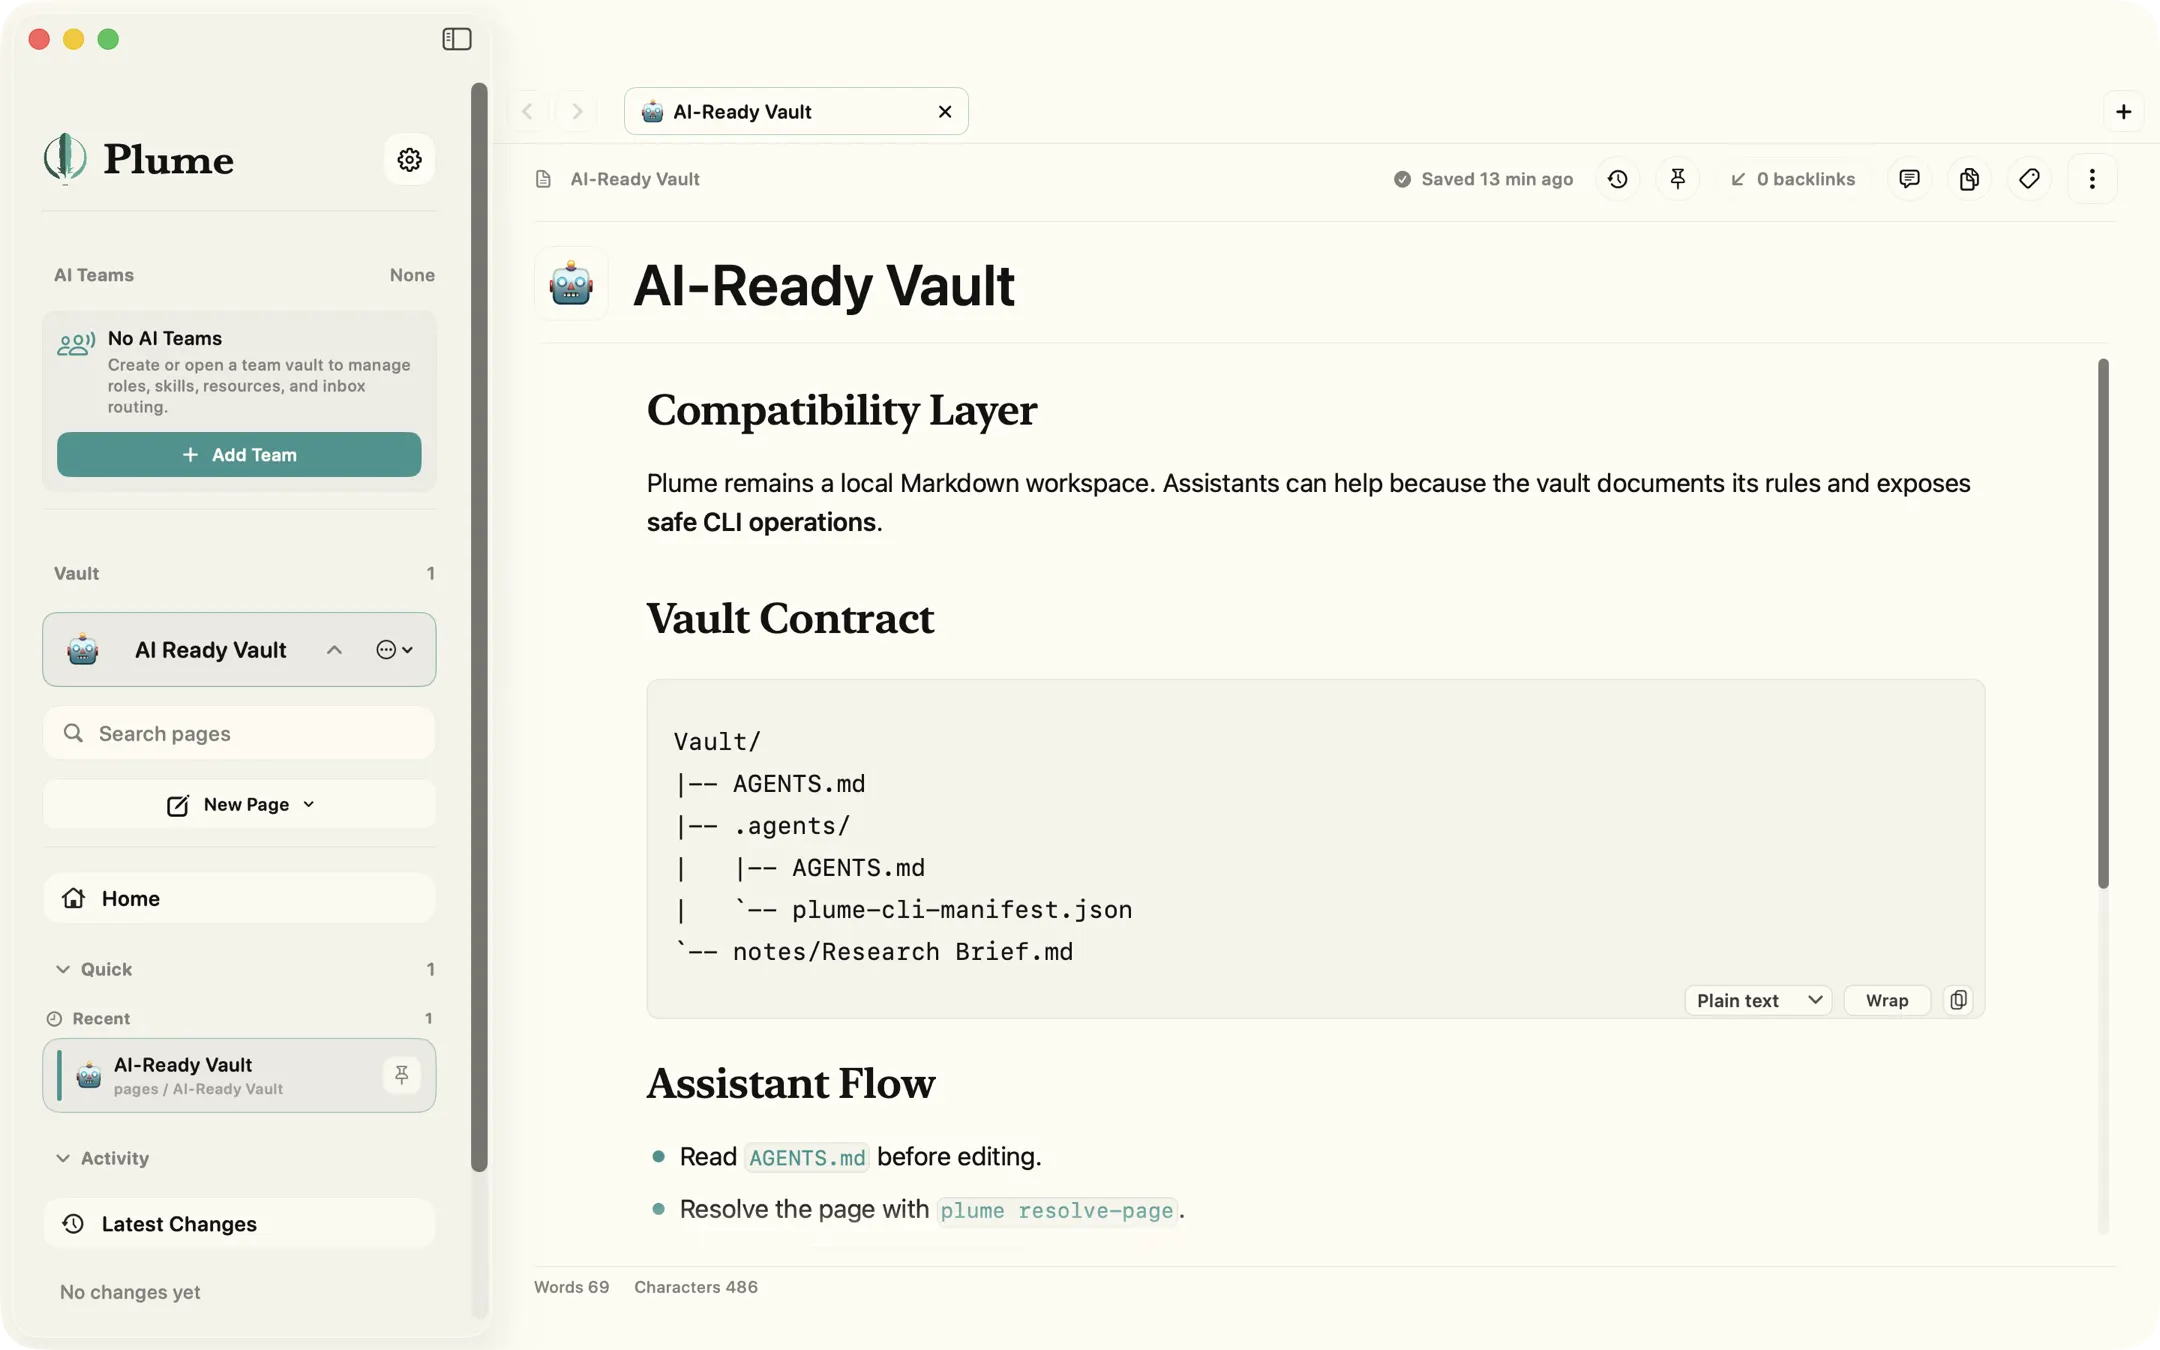2160x1350 pixels.
Task: Toggle the sidebar panel icon
Action: 456,39
